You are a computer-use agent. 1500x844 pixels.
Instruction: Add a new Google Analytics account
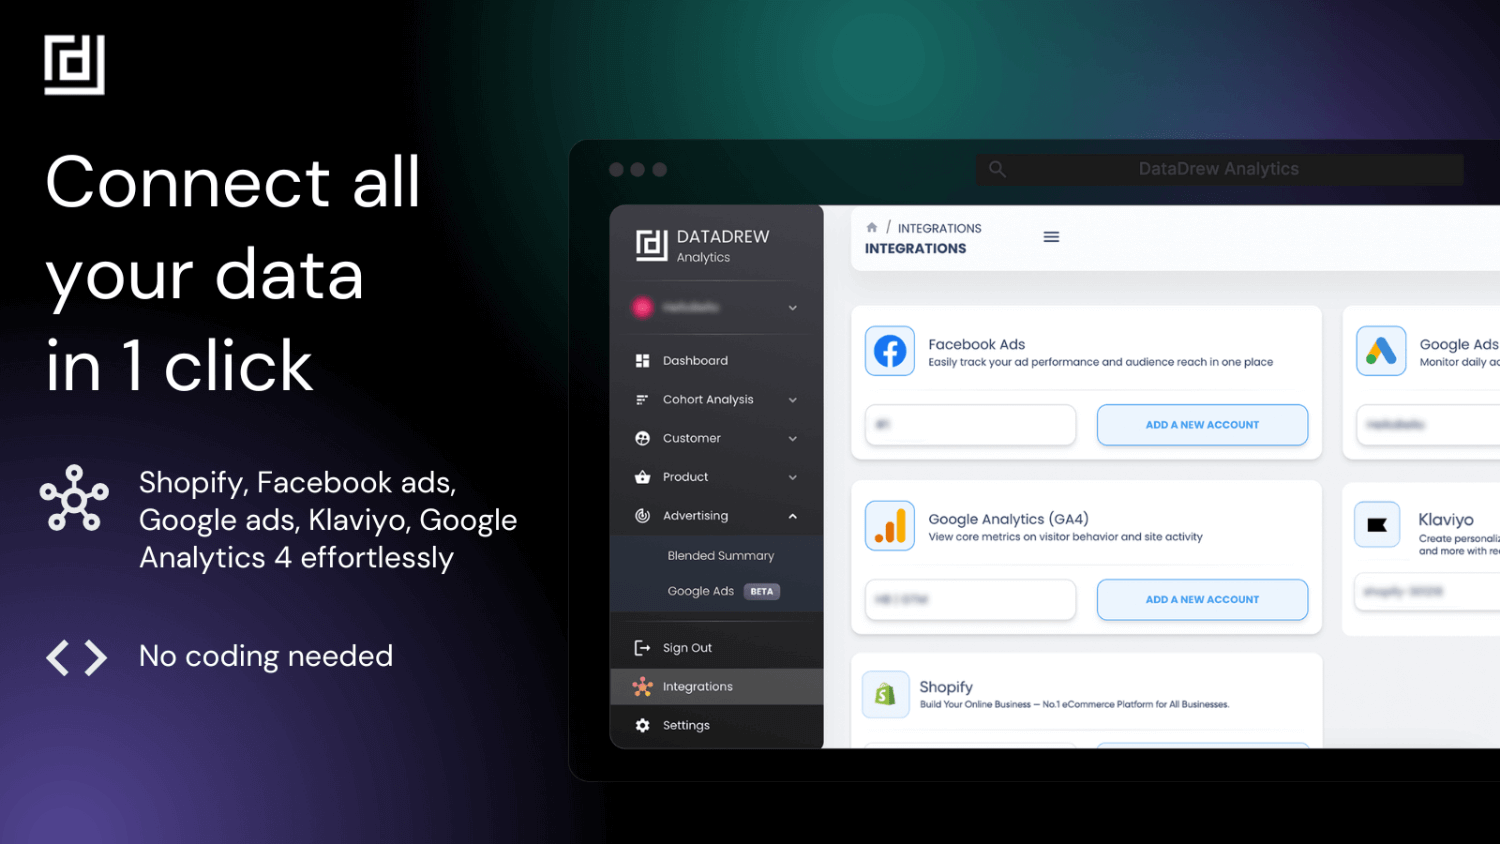coord(1201,600)
